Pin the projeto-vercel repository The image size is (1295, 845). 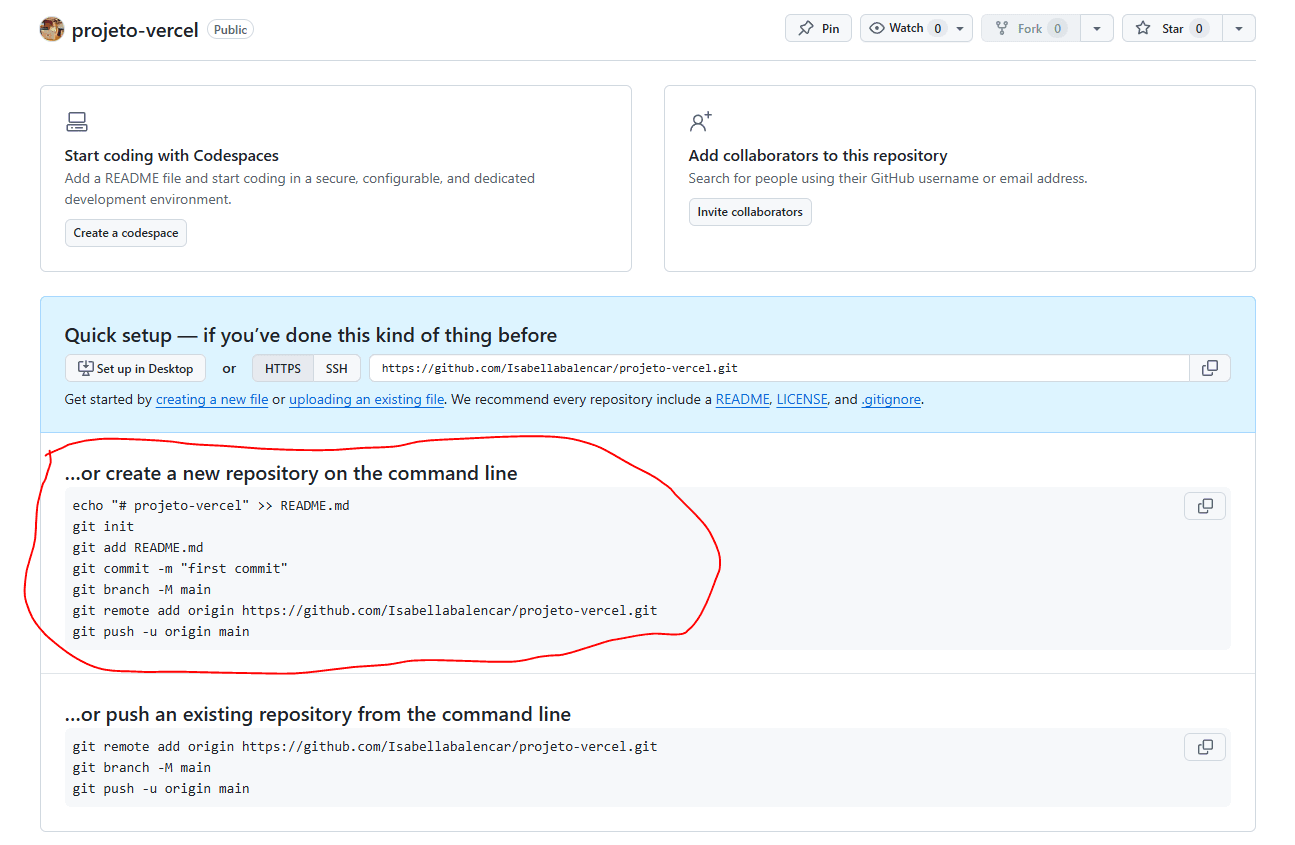pos(817,29)
